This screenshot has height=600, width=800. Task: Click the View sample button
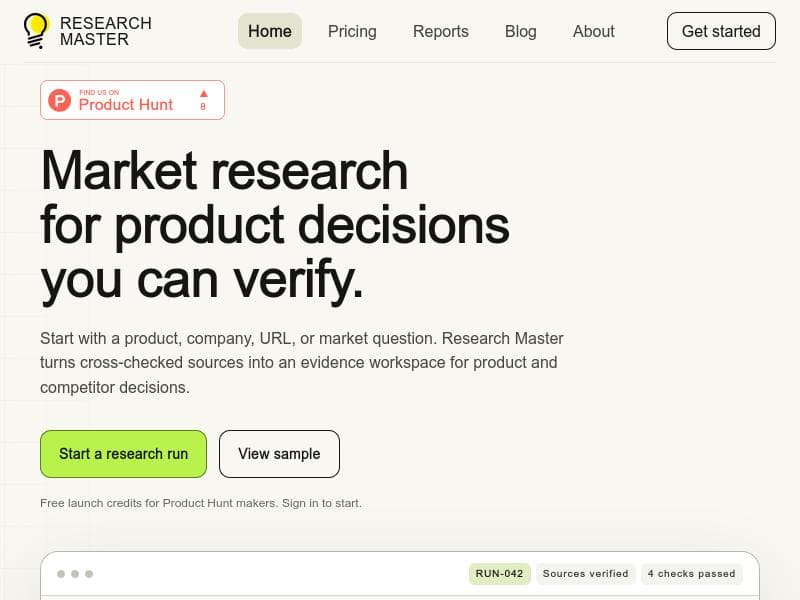click(279, 454)
